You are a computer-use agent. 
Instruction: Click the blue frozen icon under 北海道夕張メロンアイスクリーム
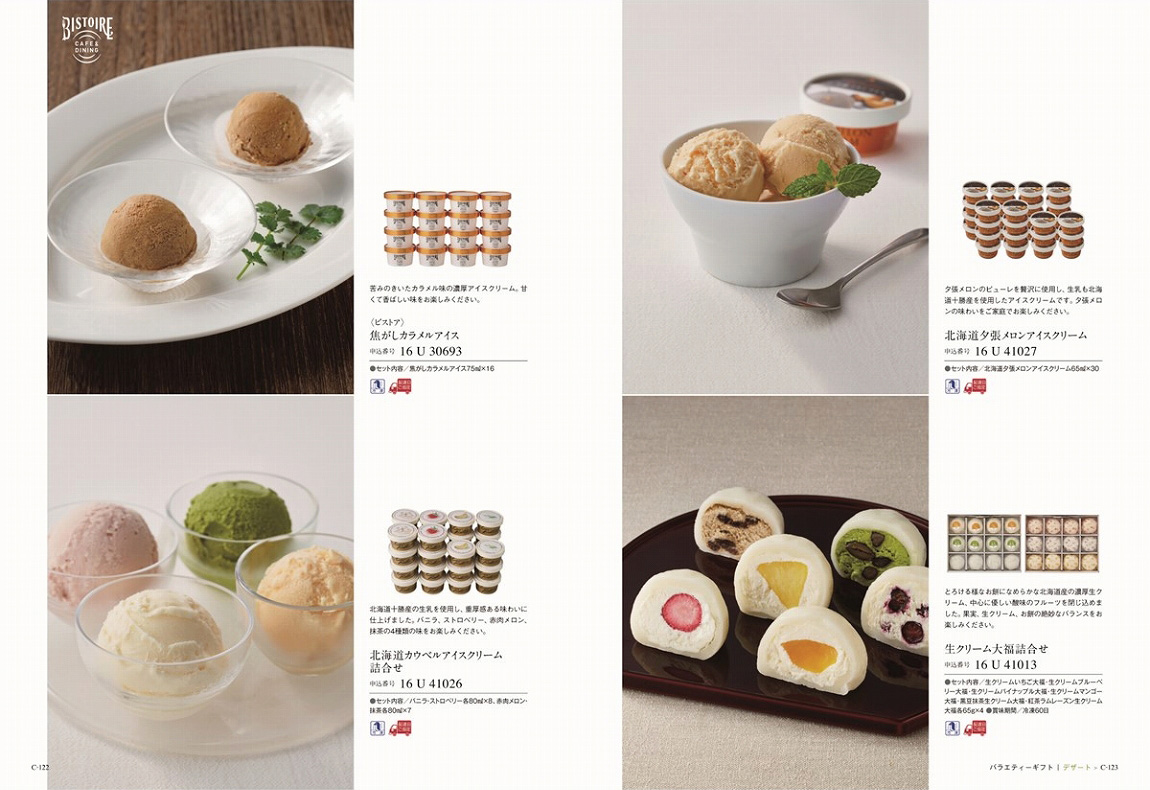point(952,386)
